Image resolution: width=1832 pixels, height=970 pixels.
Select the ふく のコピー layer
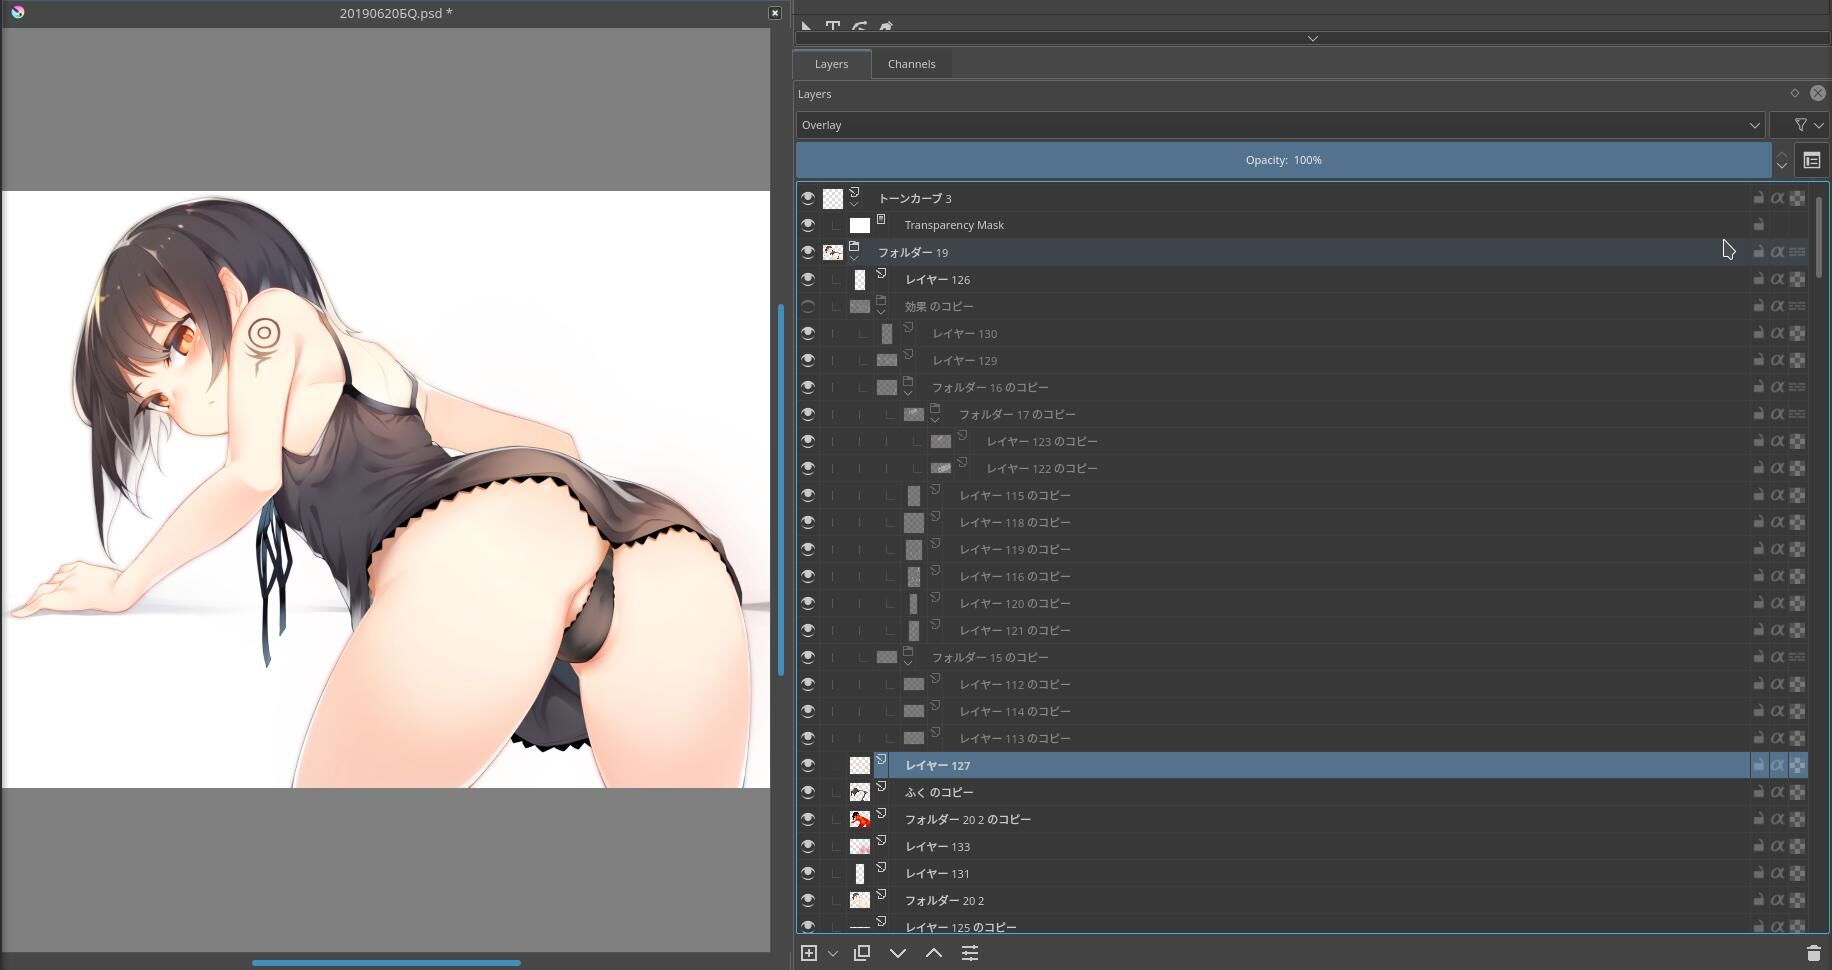tap(939, 792)
